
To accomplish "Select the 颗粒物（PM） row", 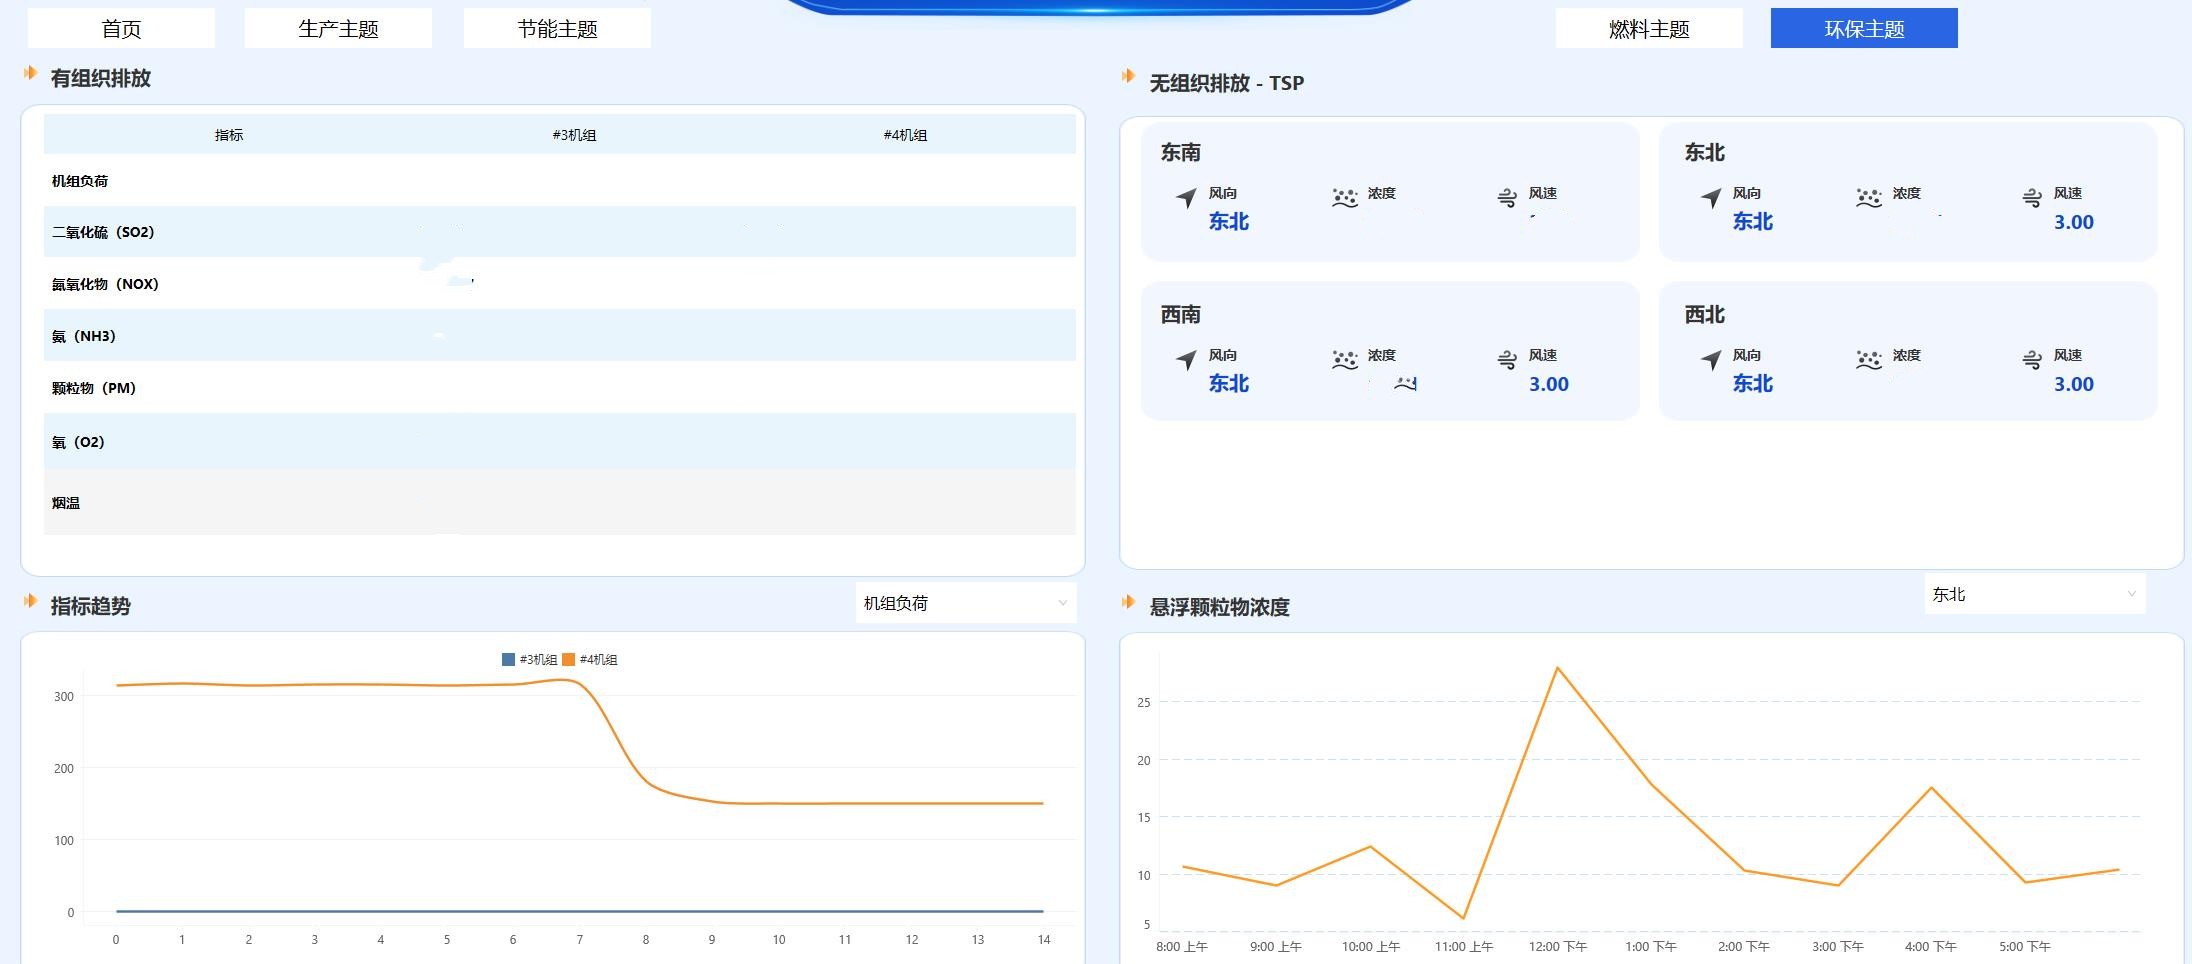I will [560, 388].
